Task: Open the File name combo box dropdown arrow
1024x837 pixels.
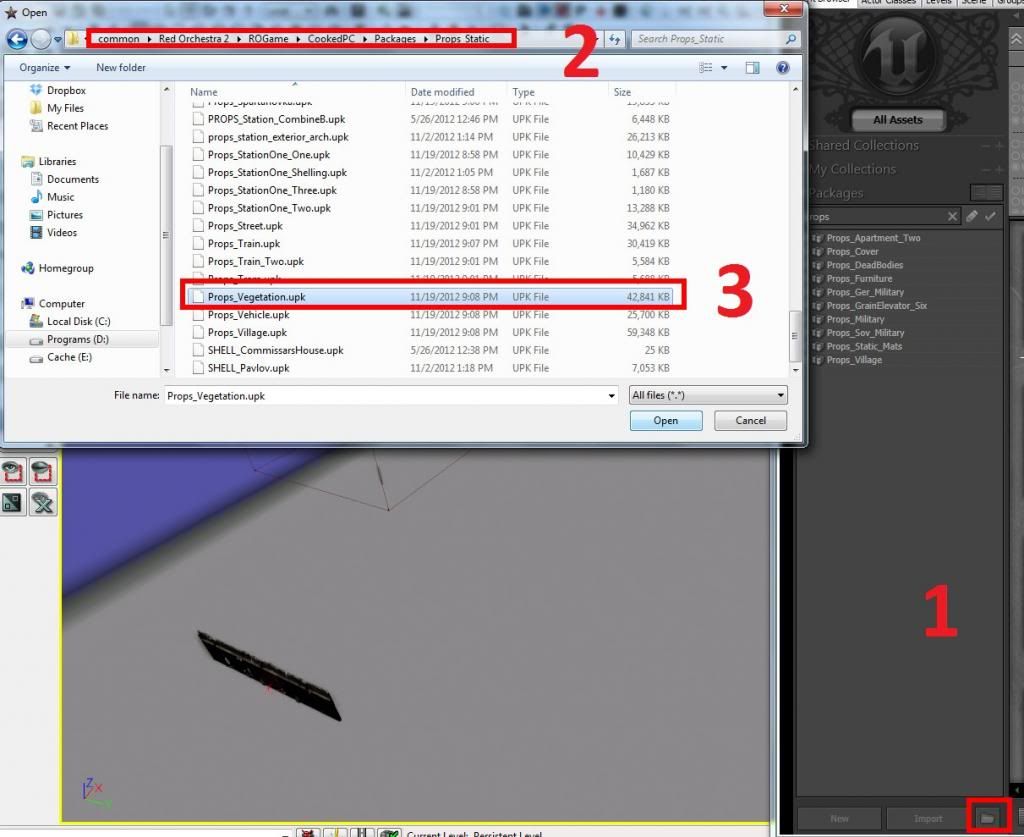Action: [x=611, y=396]
